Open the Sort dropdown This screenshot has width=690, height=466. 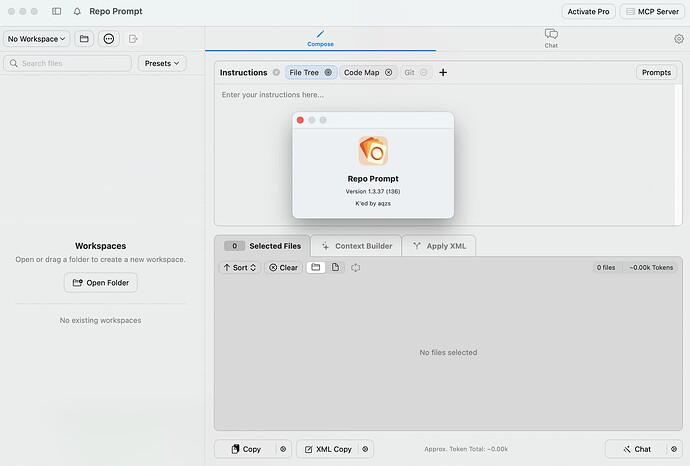pyautogui.click(x=240, y=268)
